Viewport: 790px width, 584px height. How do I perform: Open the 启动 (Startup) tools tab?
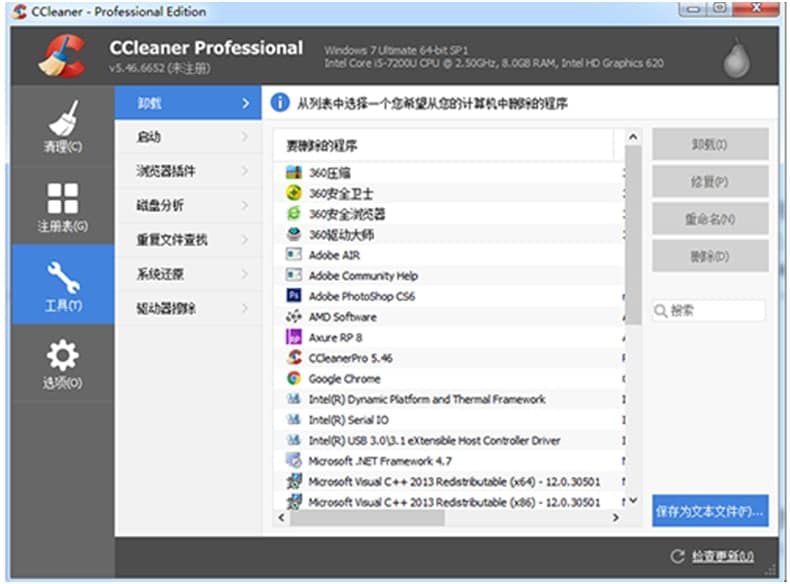[188, 137]
